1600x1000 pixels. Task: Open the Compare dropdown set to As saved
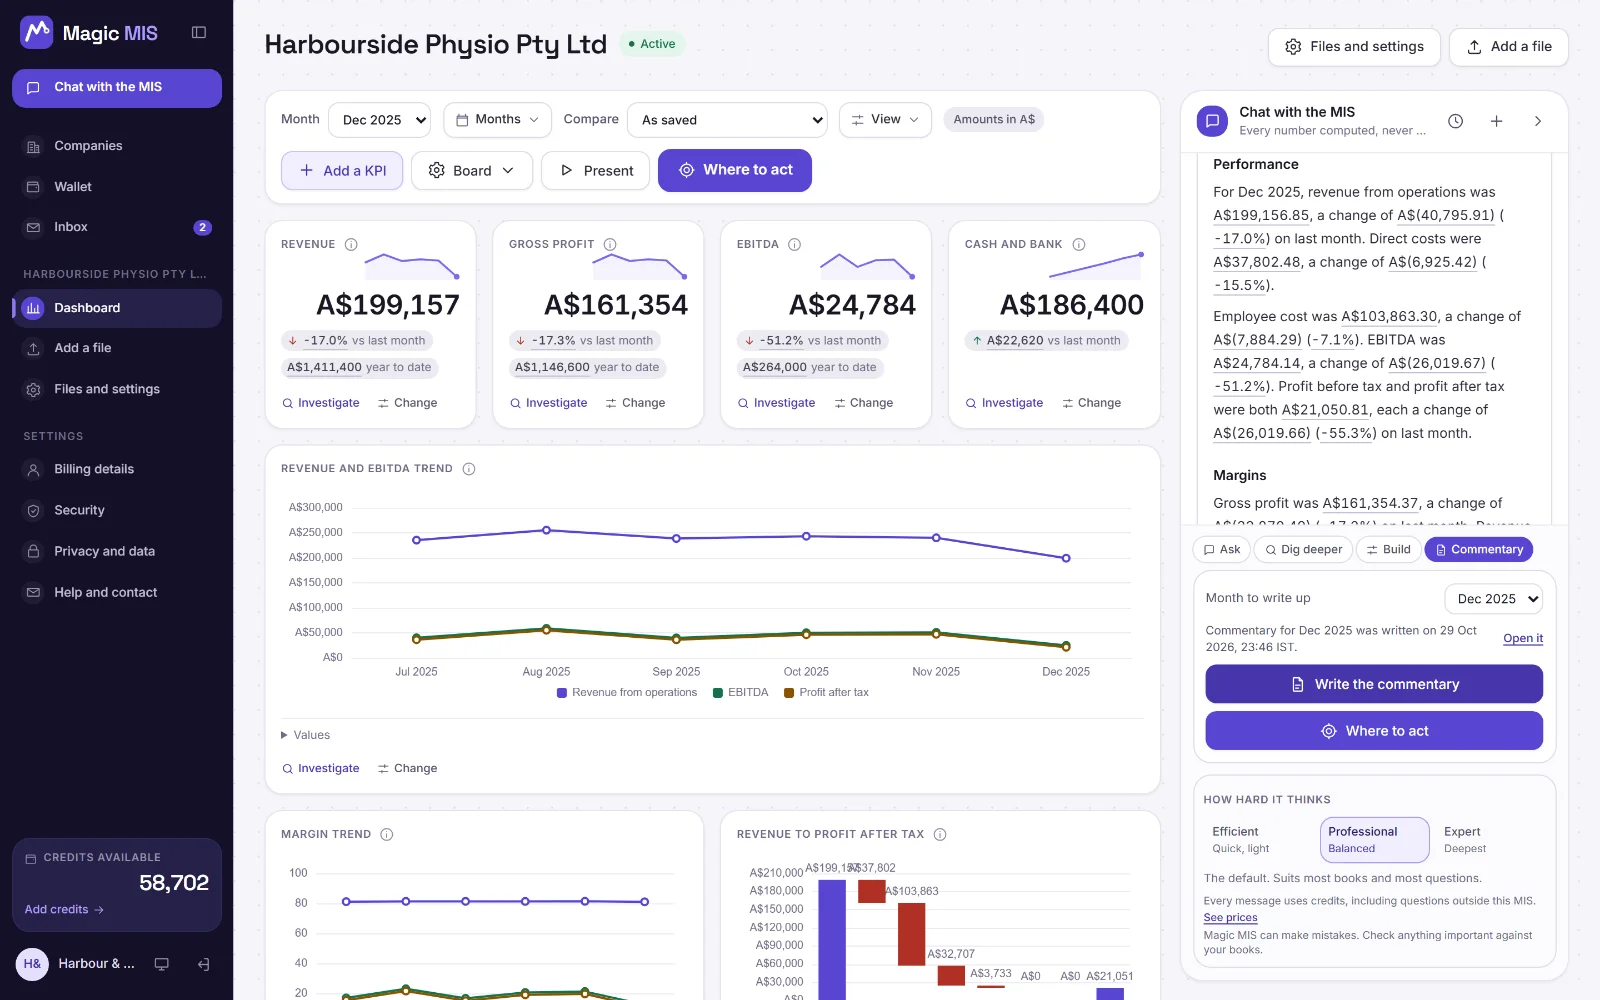tap(727, 120)
